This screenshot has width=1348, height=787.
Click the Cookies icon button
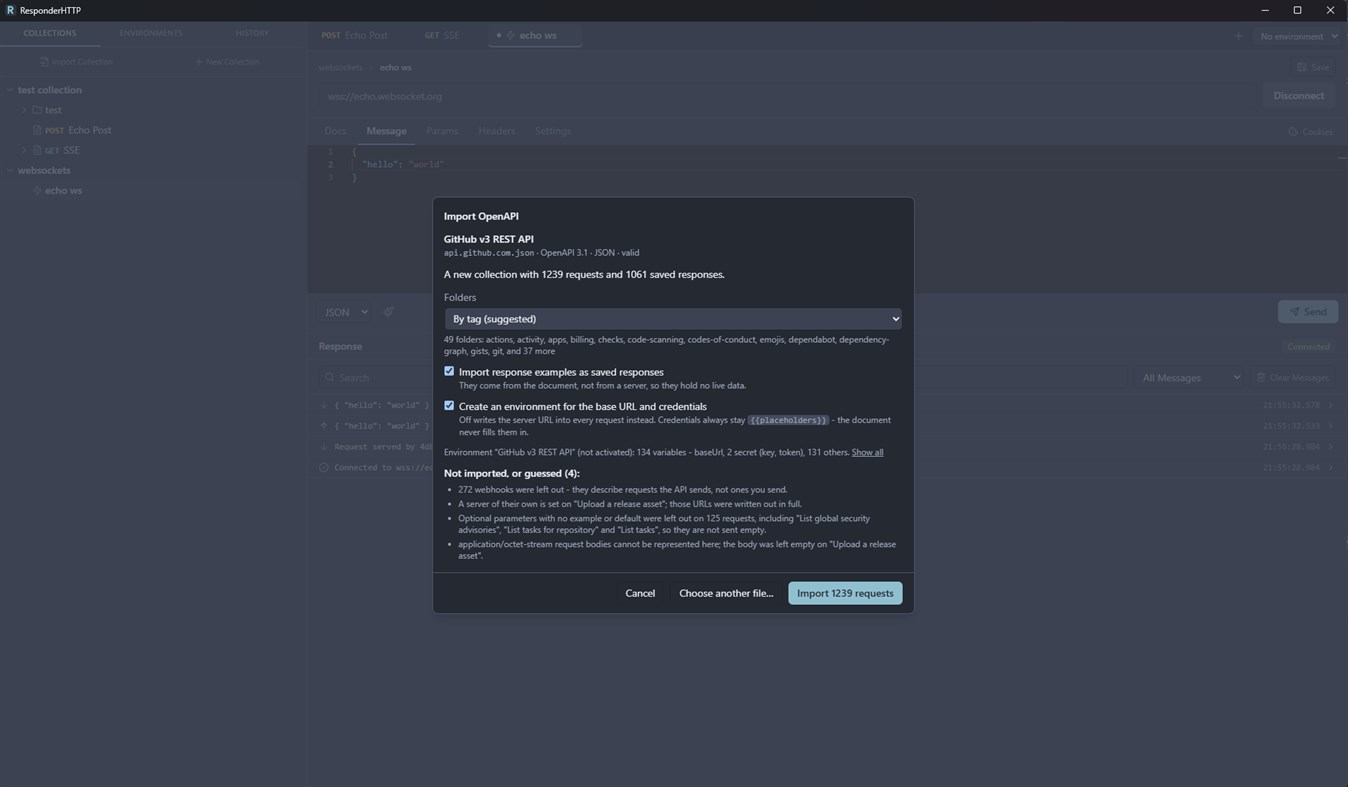[1292, 132]
